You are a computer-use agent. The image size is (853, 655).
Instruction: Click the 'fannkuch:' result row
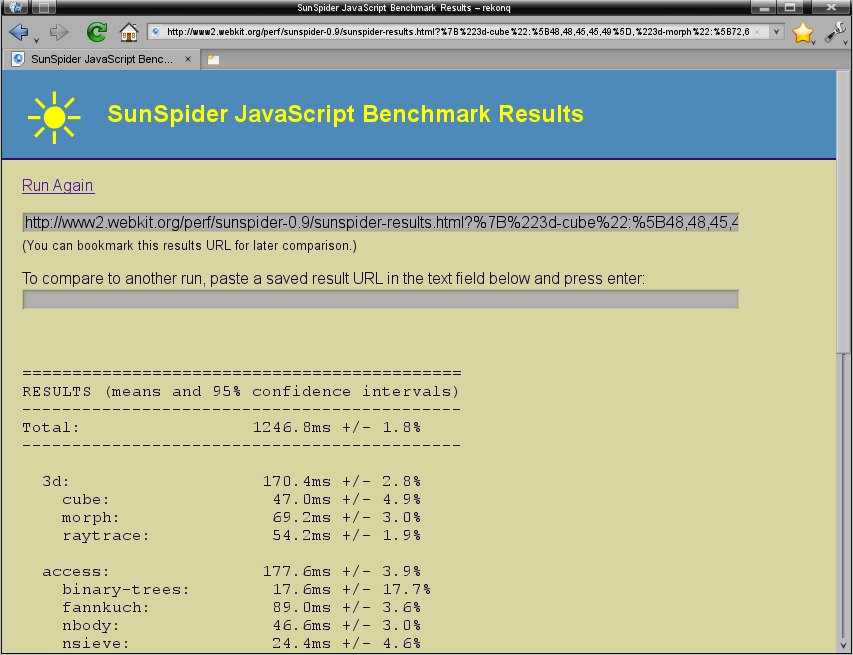tap(241, 607)
